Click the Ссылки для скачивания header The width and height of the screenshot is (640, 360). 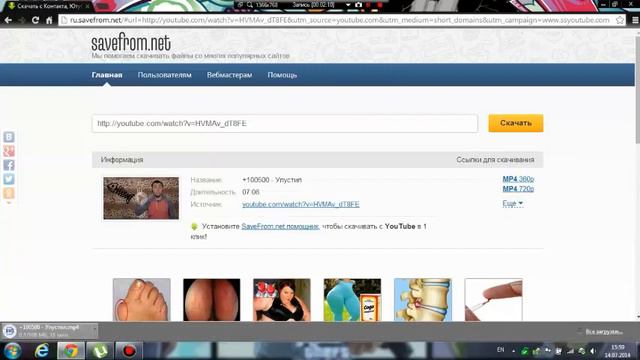495,160
